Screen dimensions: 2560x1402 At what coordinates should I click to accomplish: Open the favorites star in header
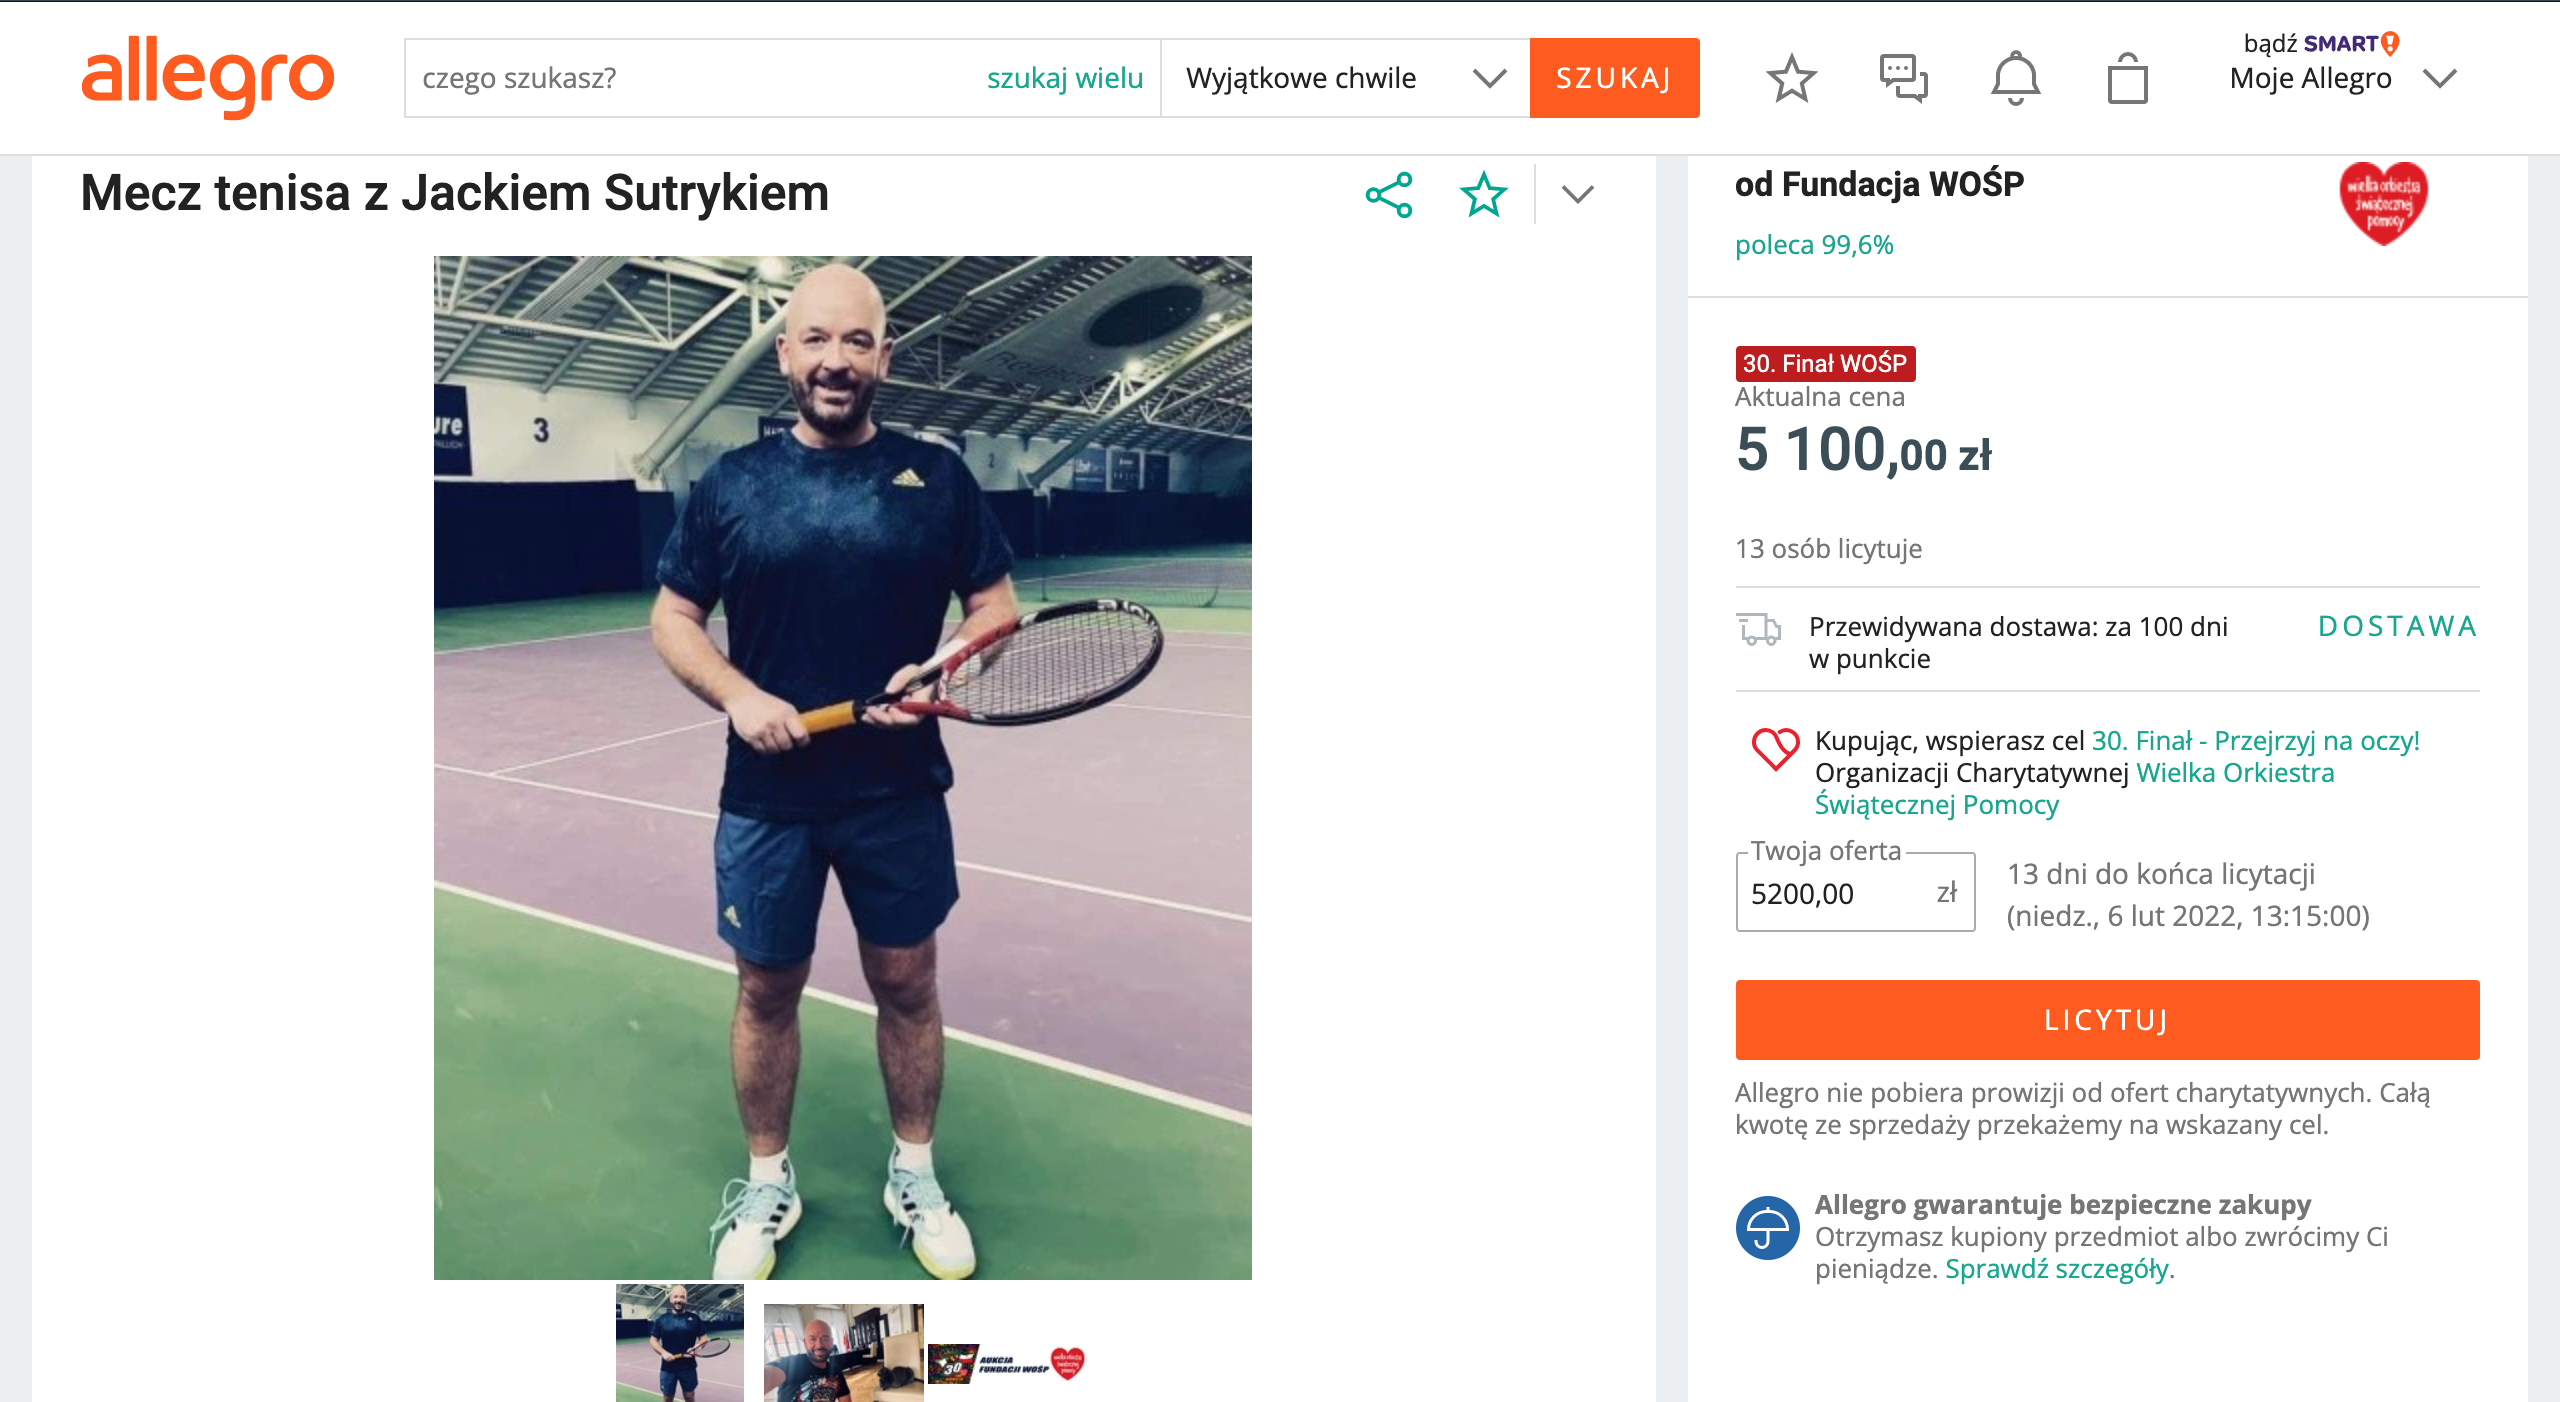point(1791,78)
